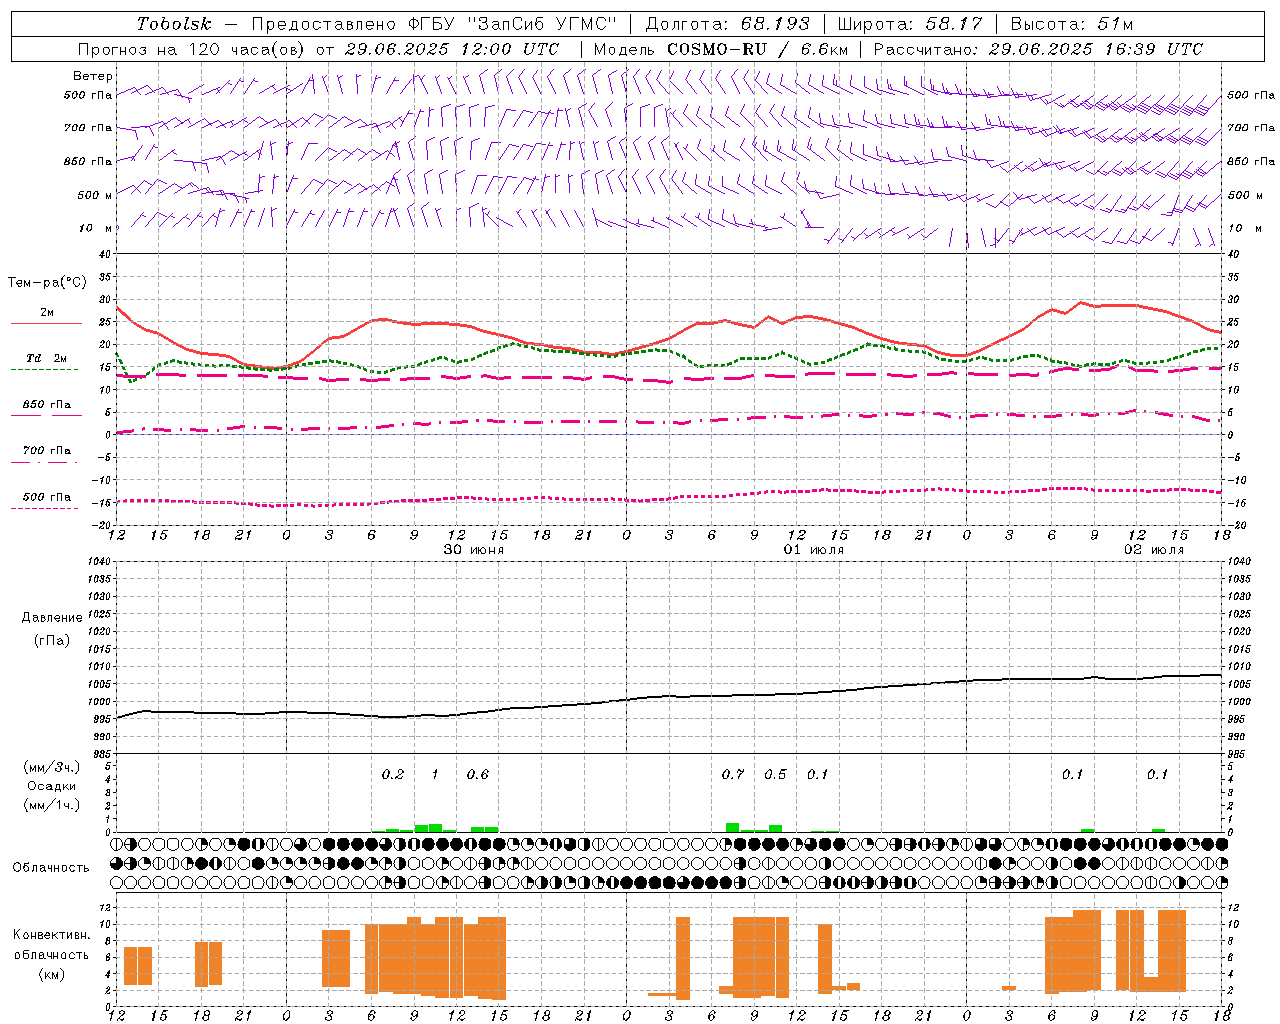Click the text 'Предоставлено ФГБУ "ЗапСиб УГМС"'

click(434, 23)
